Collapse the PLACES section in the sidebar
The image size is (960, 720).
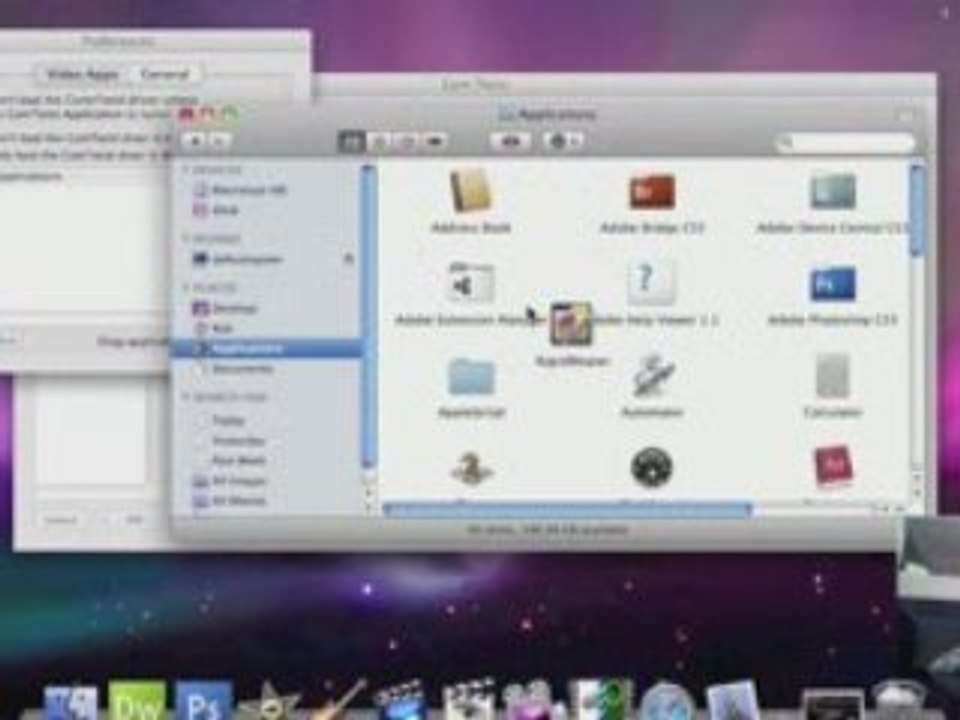coord(186,287)
